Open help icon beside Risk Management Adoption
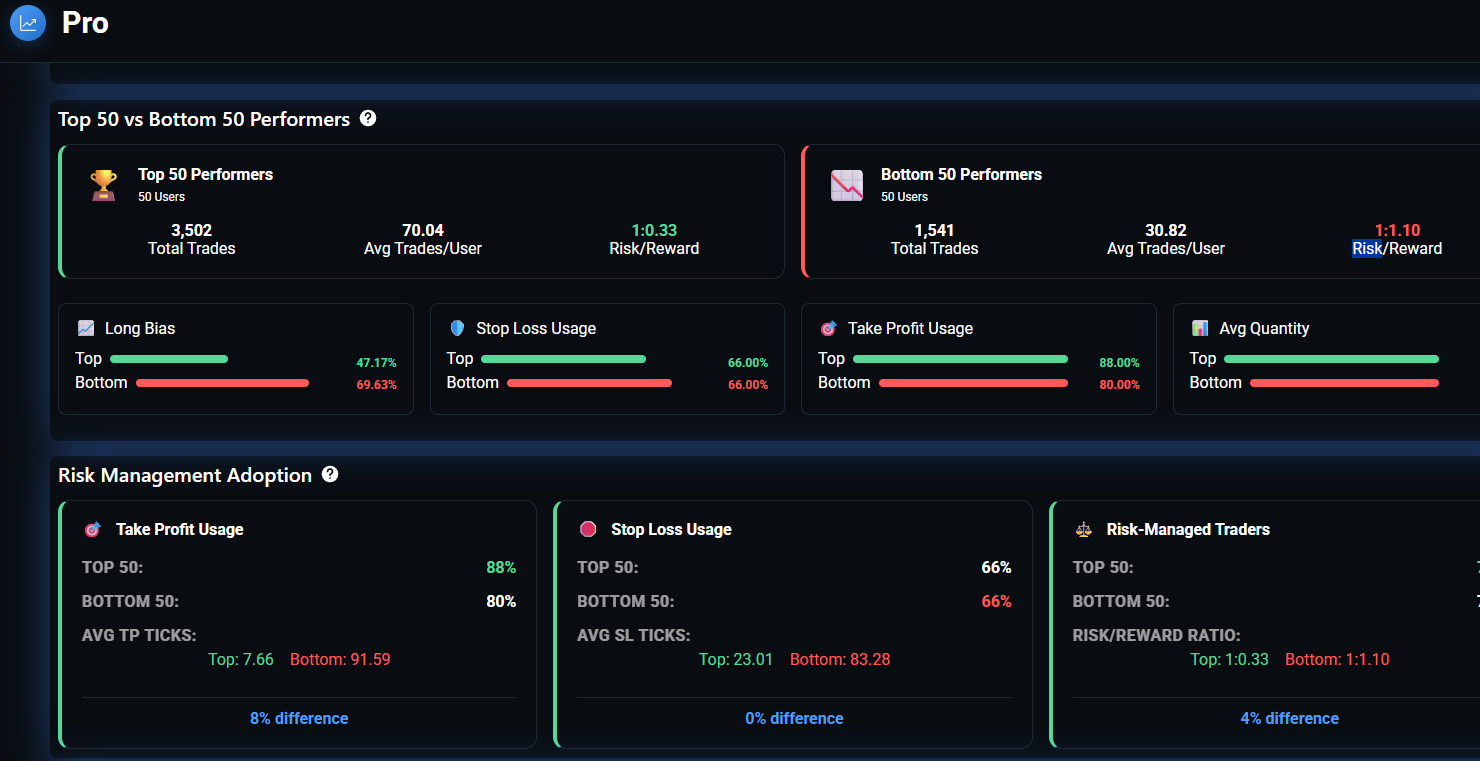Screen dimensions: 1480x761 tap(330, 474)
